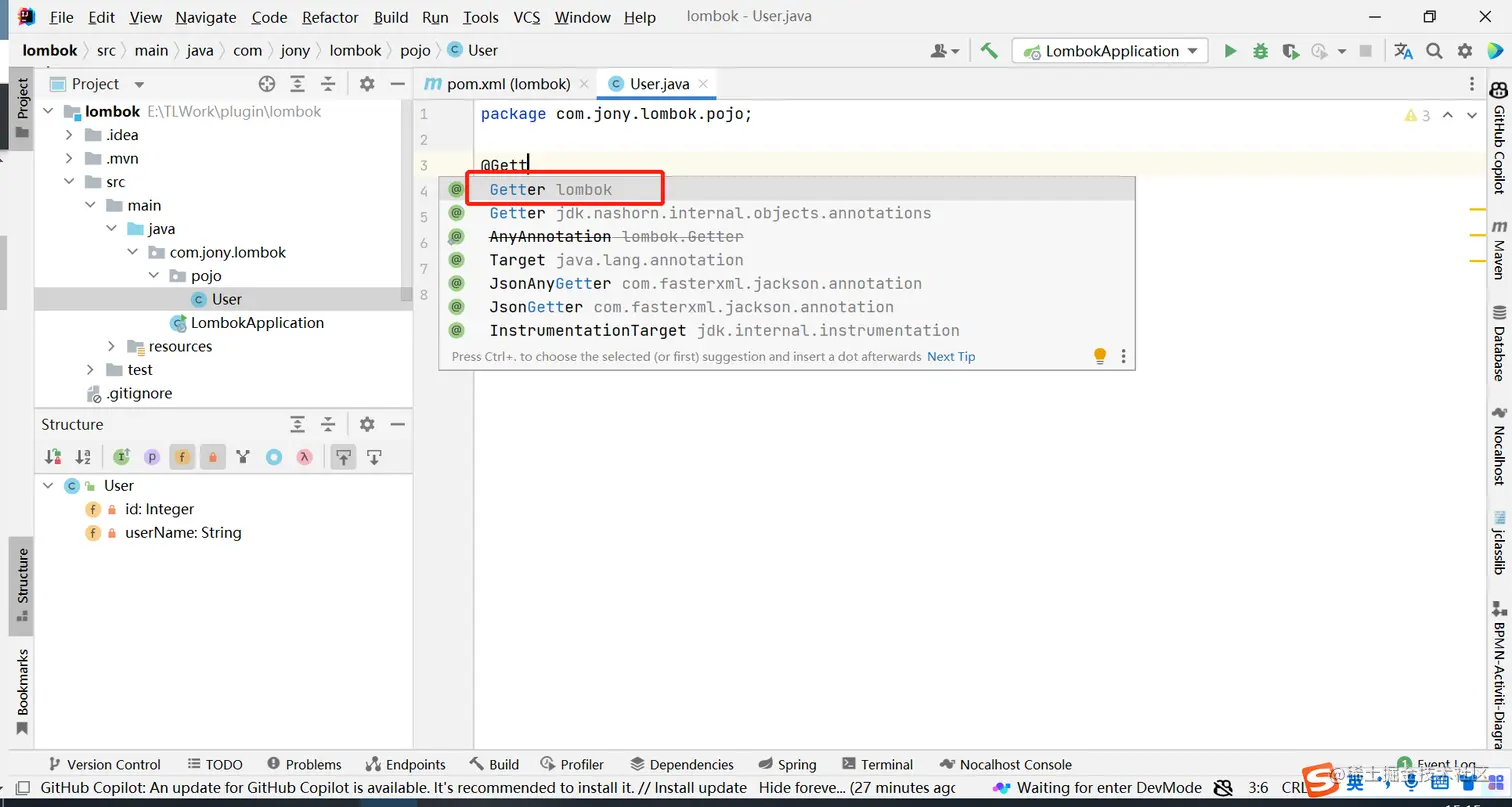Open Project panel options gear

[x=367, y=84]
